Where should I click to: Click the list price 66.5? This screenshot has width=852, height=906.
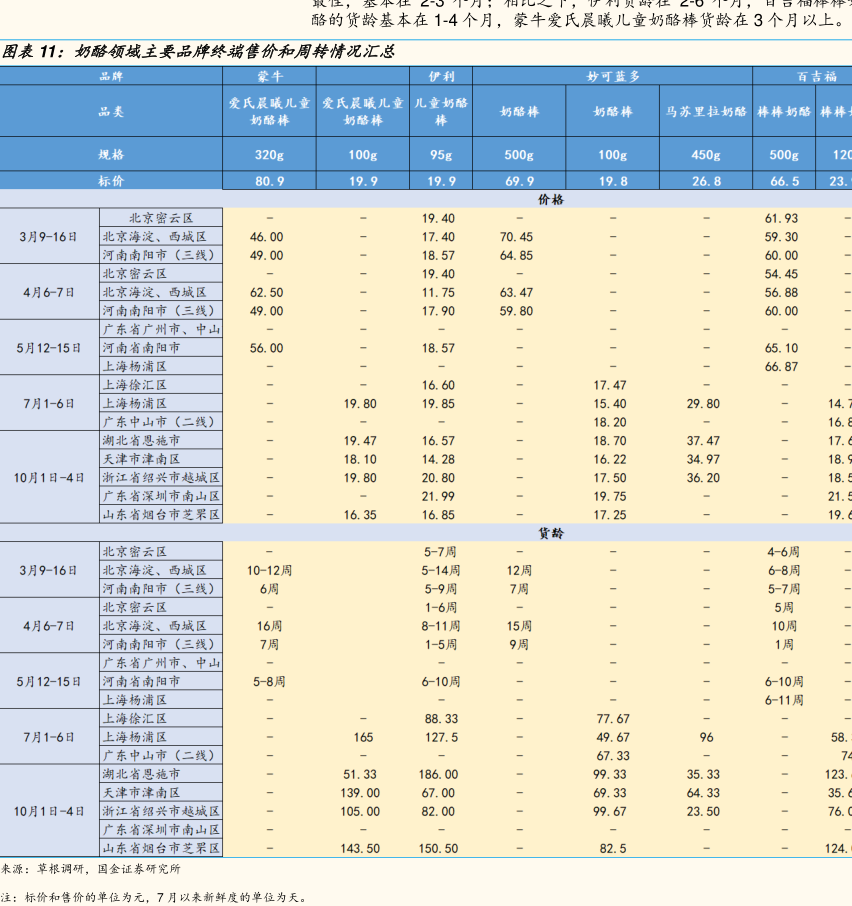[x=784, y=181]
